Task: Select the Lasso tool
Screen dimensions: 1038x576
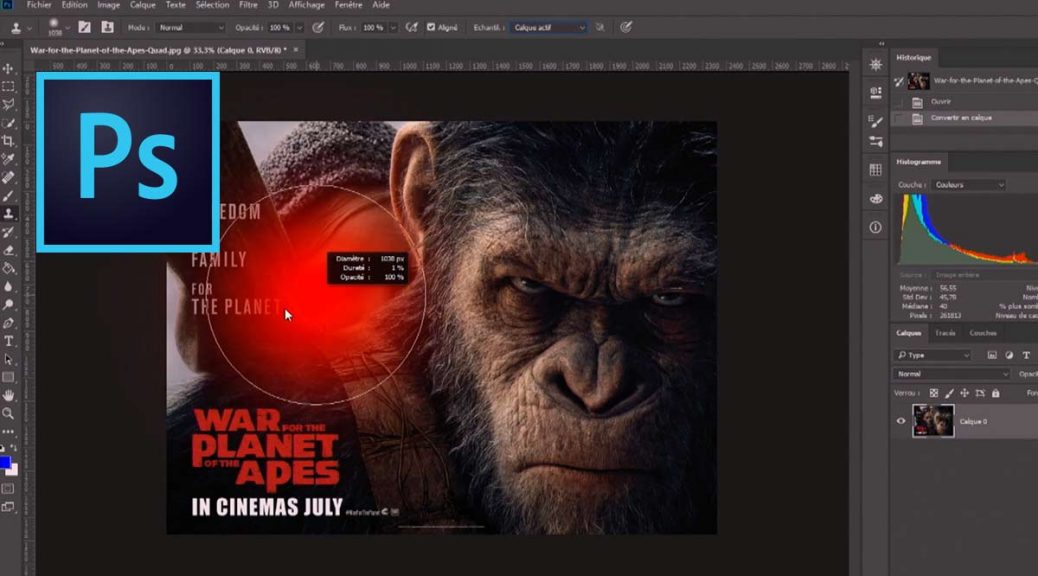Action: [8, 105]
